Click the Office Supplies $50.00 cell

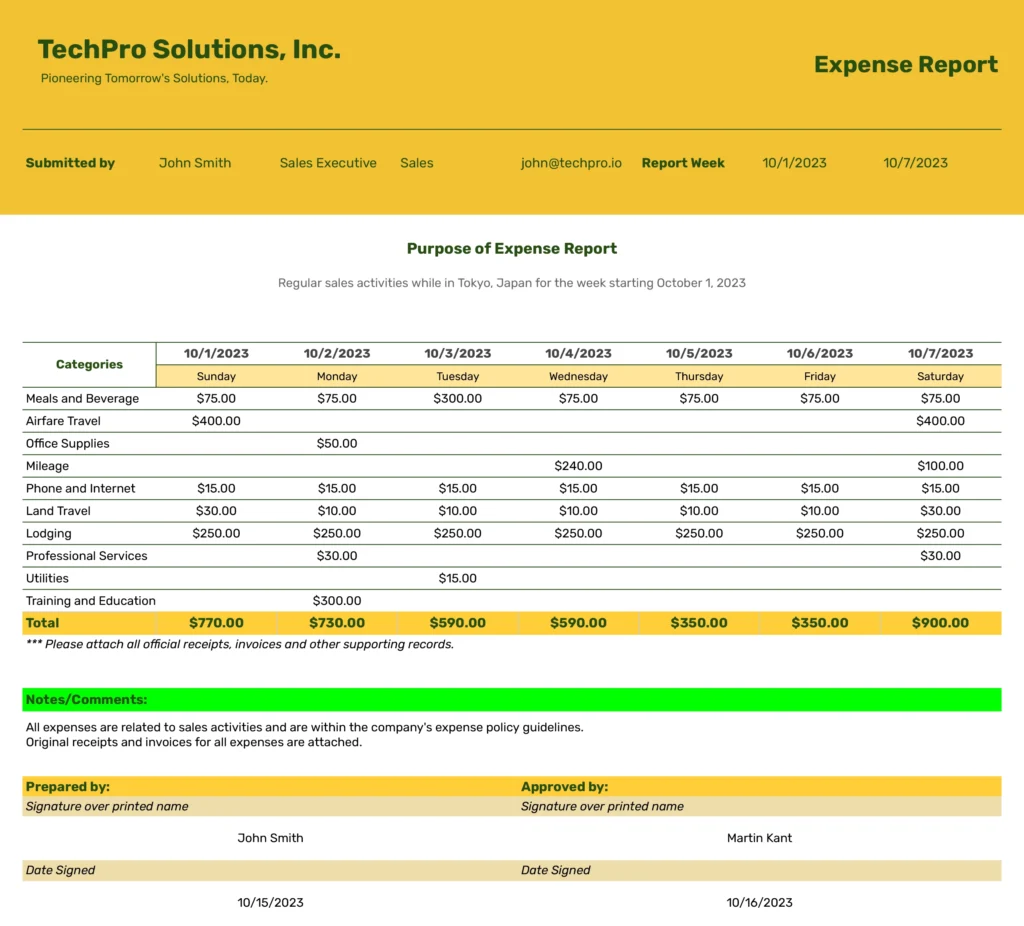pyautogui.click(x=337, y=444)
